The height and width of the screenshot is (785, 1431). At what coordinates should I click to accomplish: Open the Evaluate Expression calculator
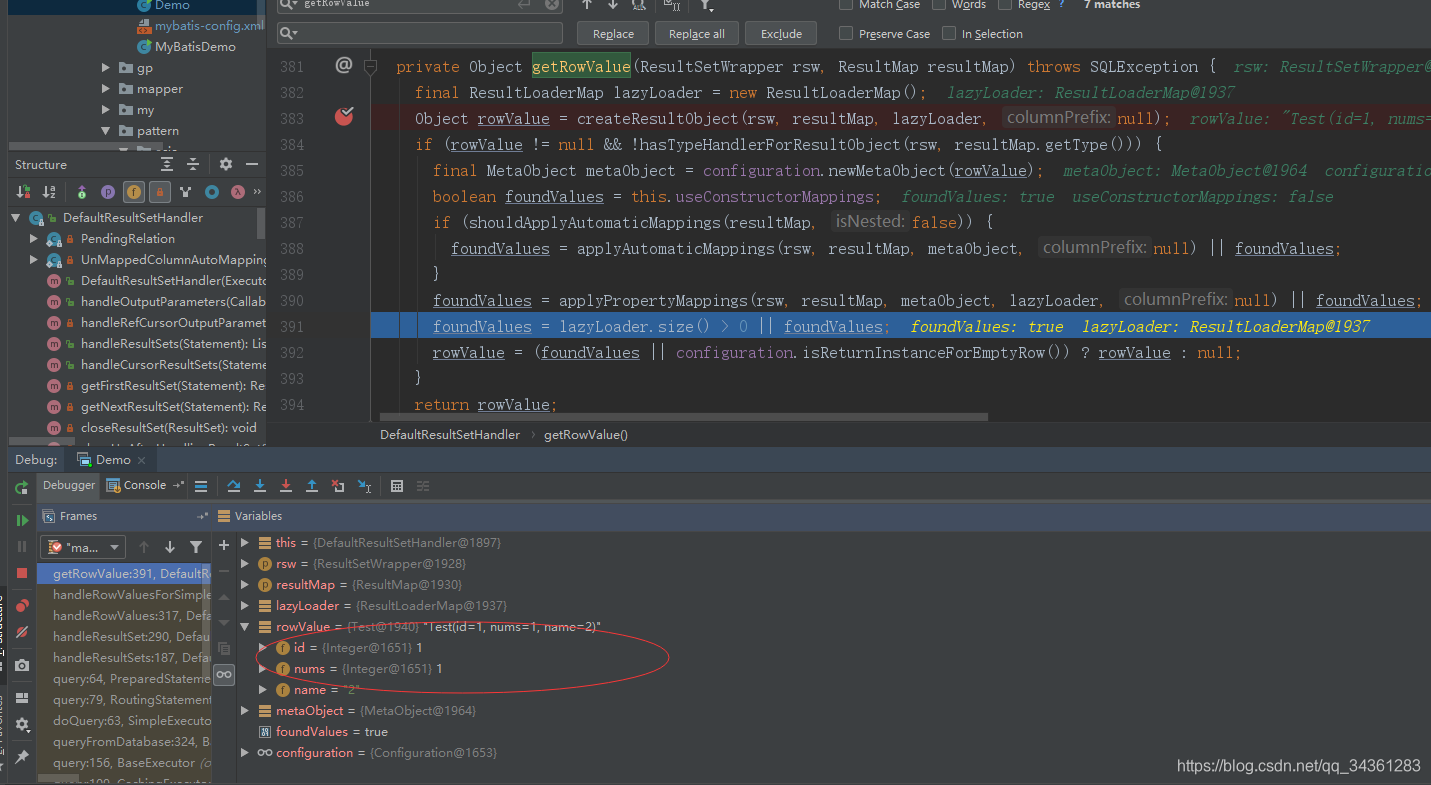pos(397,486)
